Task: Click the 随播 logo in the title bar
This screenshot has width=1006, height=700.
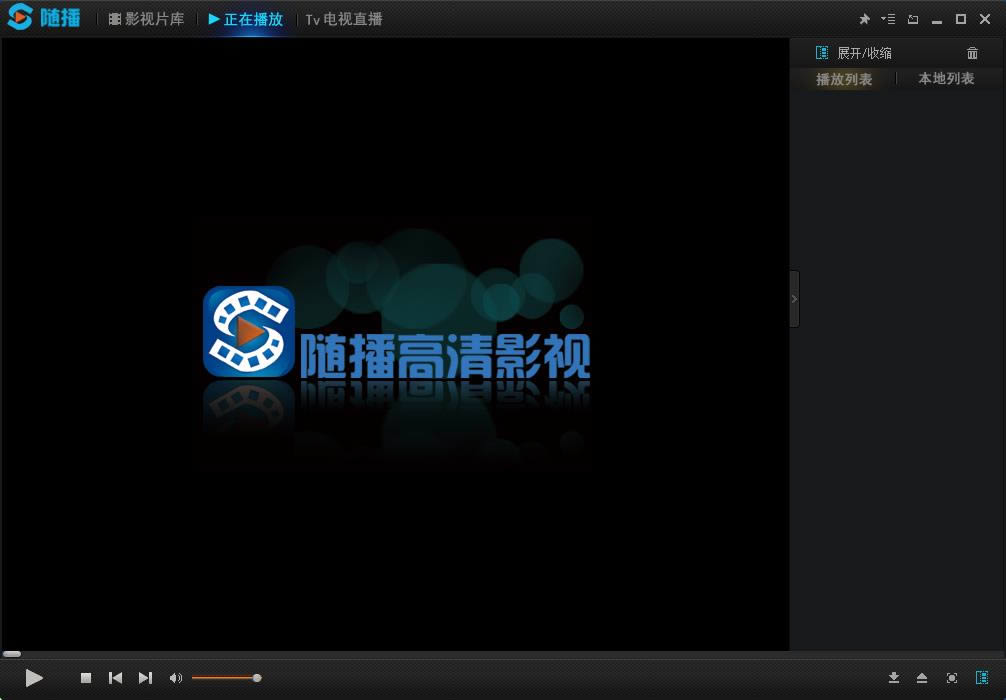Action: pos(44,17)
